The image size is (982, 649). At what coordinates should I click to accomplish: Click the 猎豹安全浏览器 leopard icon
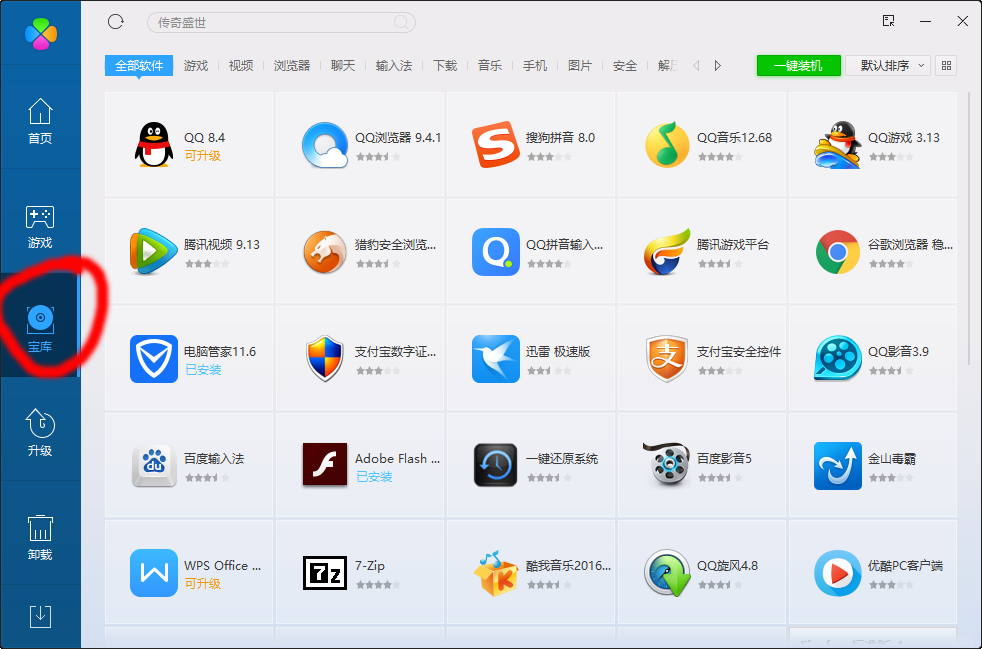pyautogui.click(x=324, y=252)
